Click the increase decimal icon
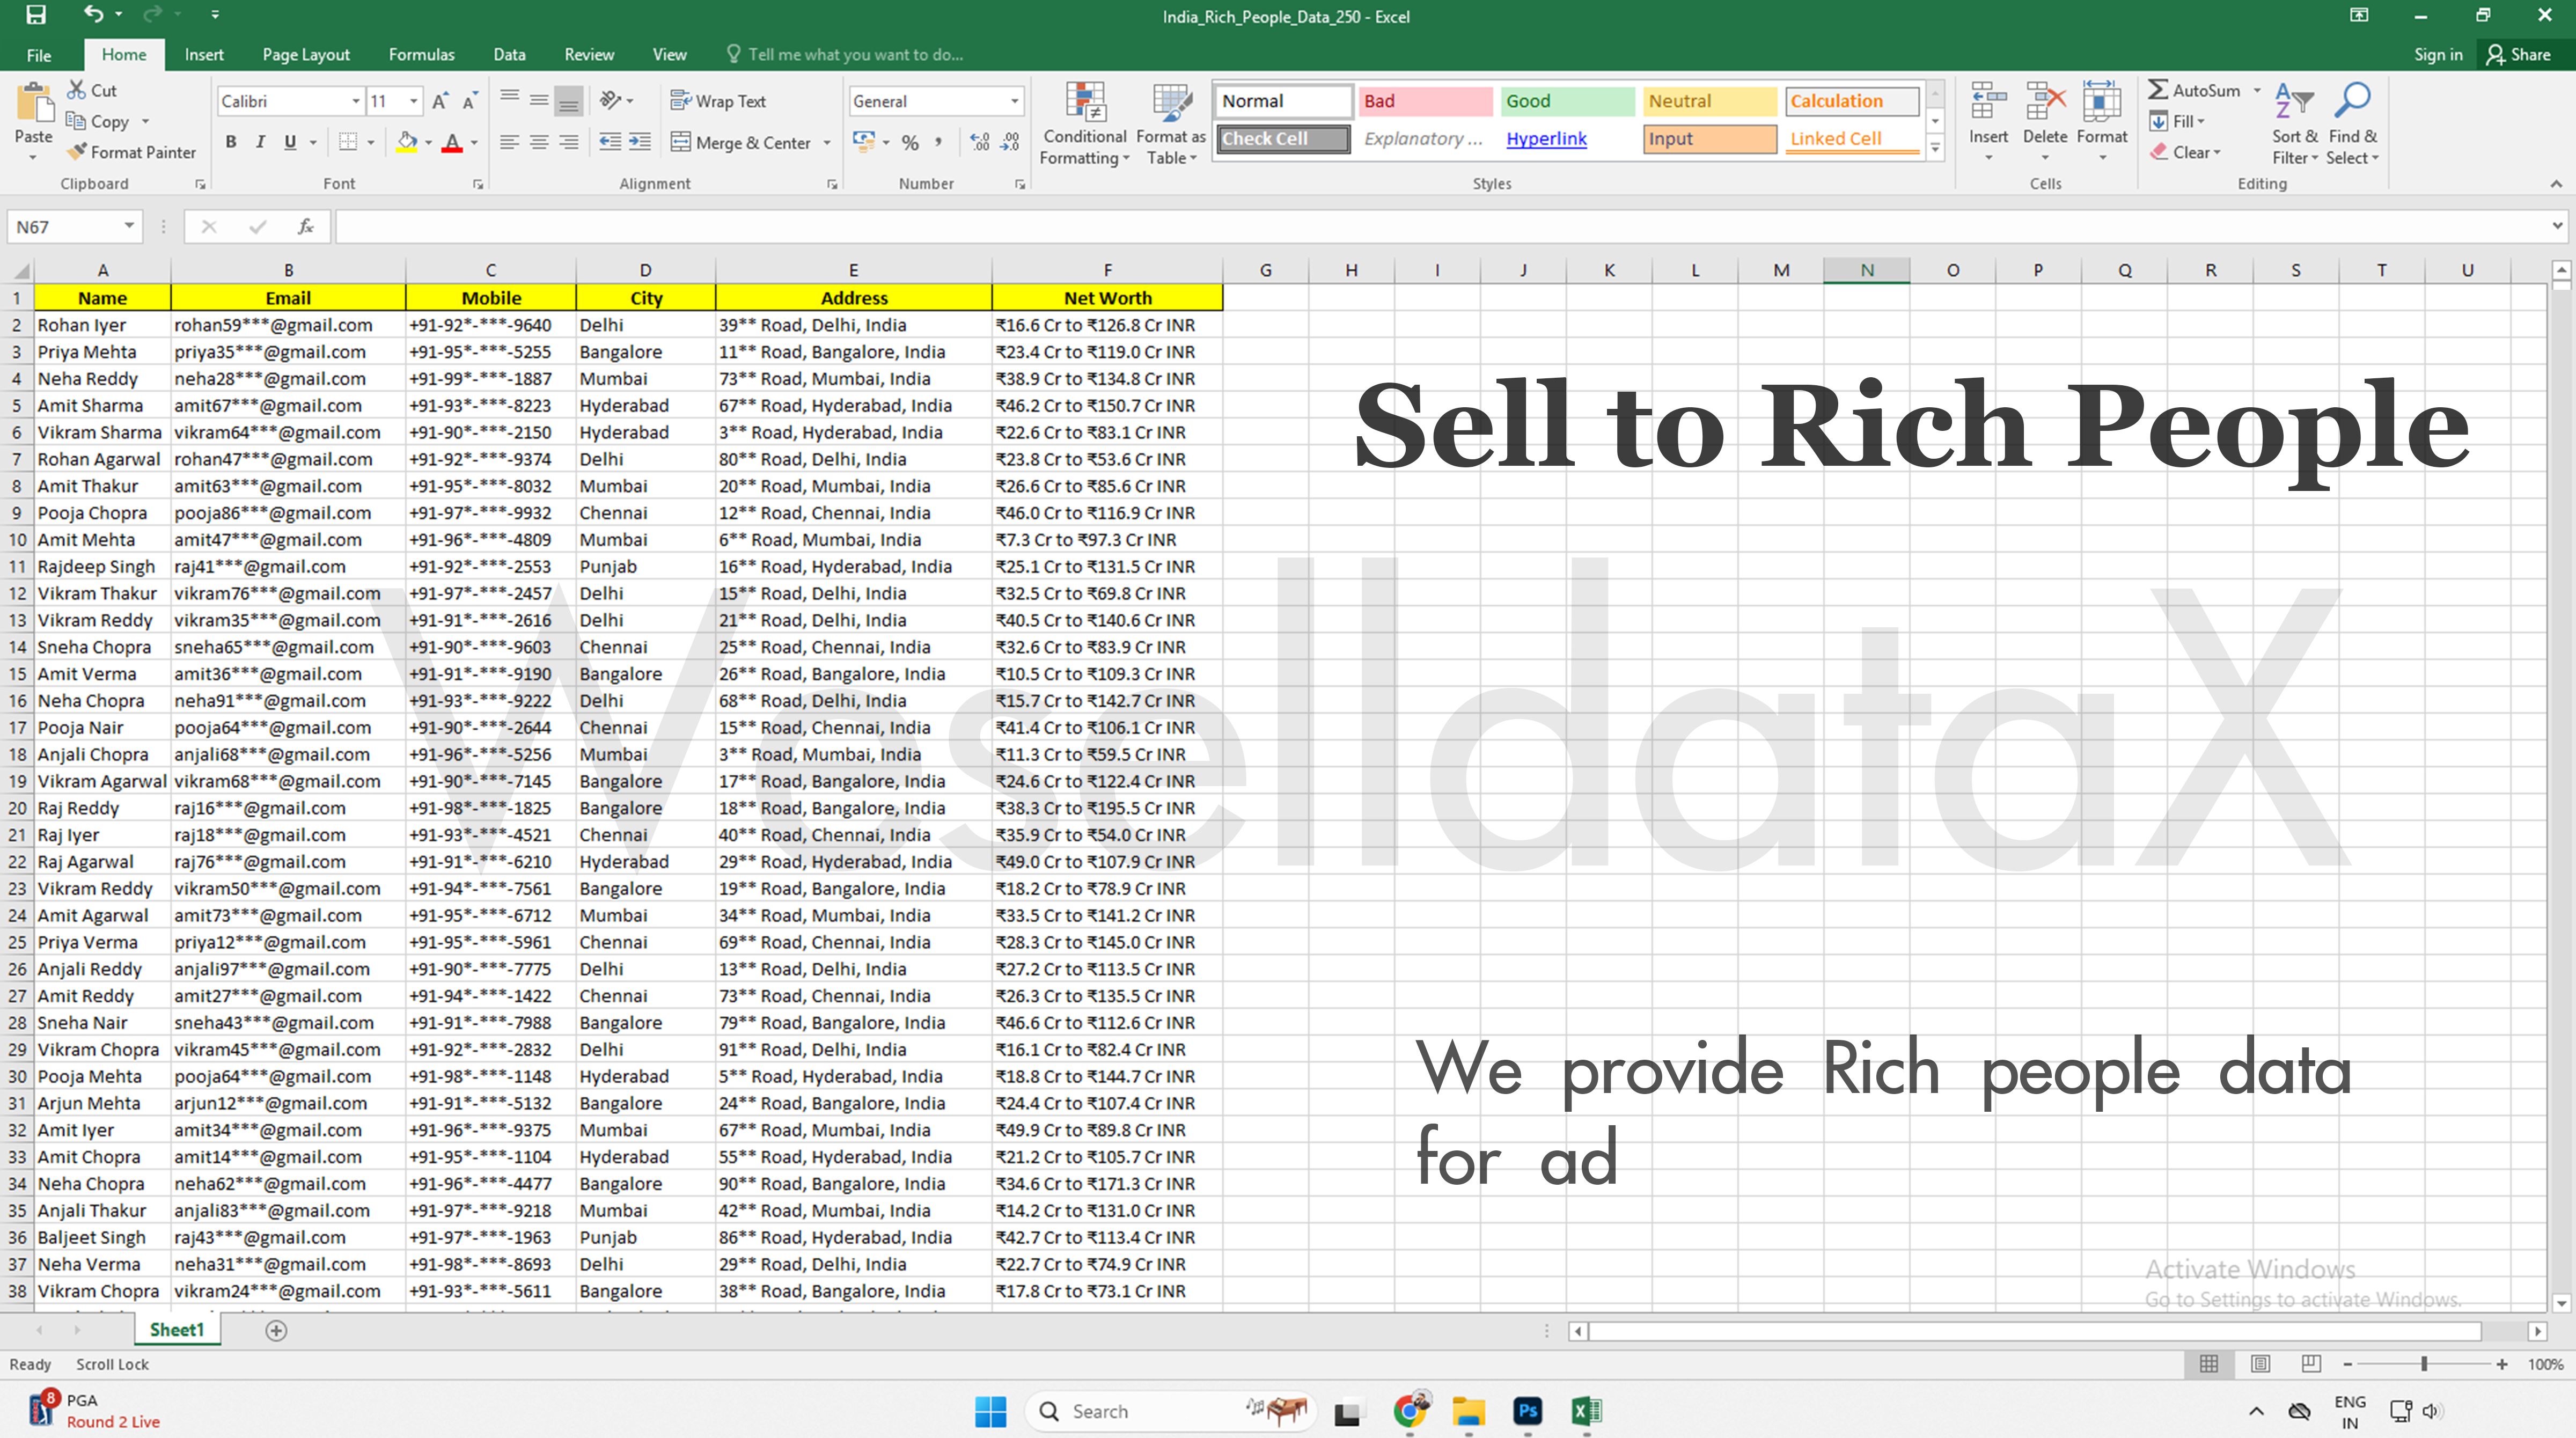 tap(980, 142)
